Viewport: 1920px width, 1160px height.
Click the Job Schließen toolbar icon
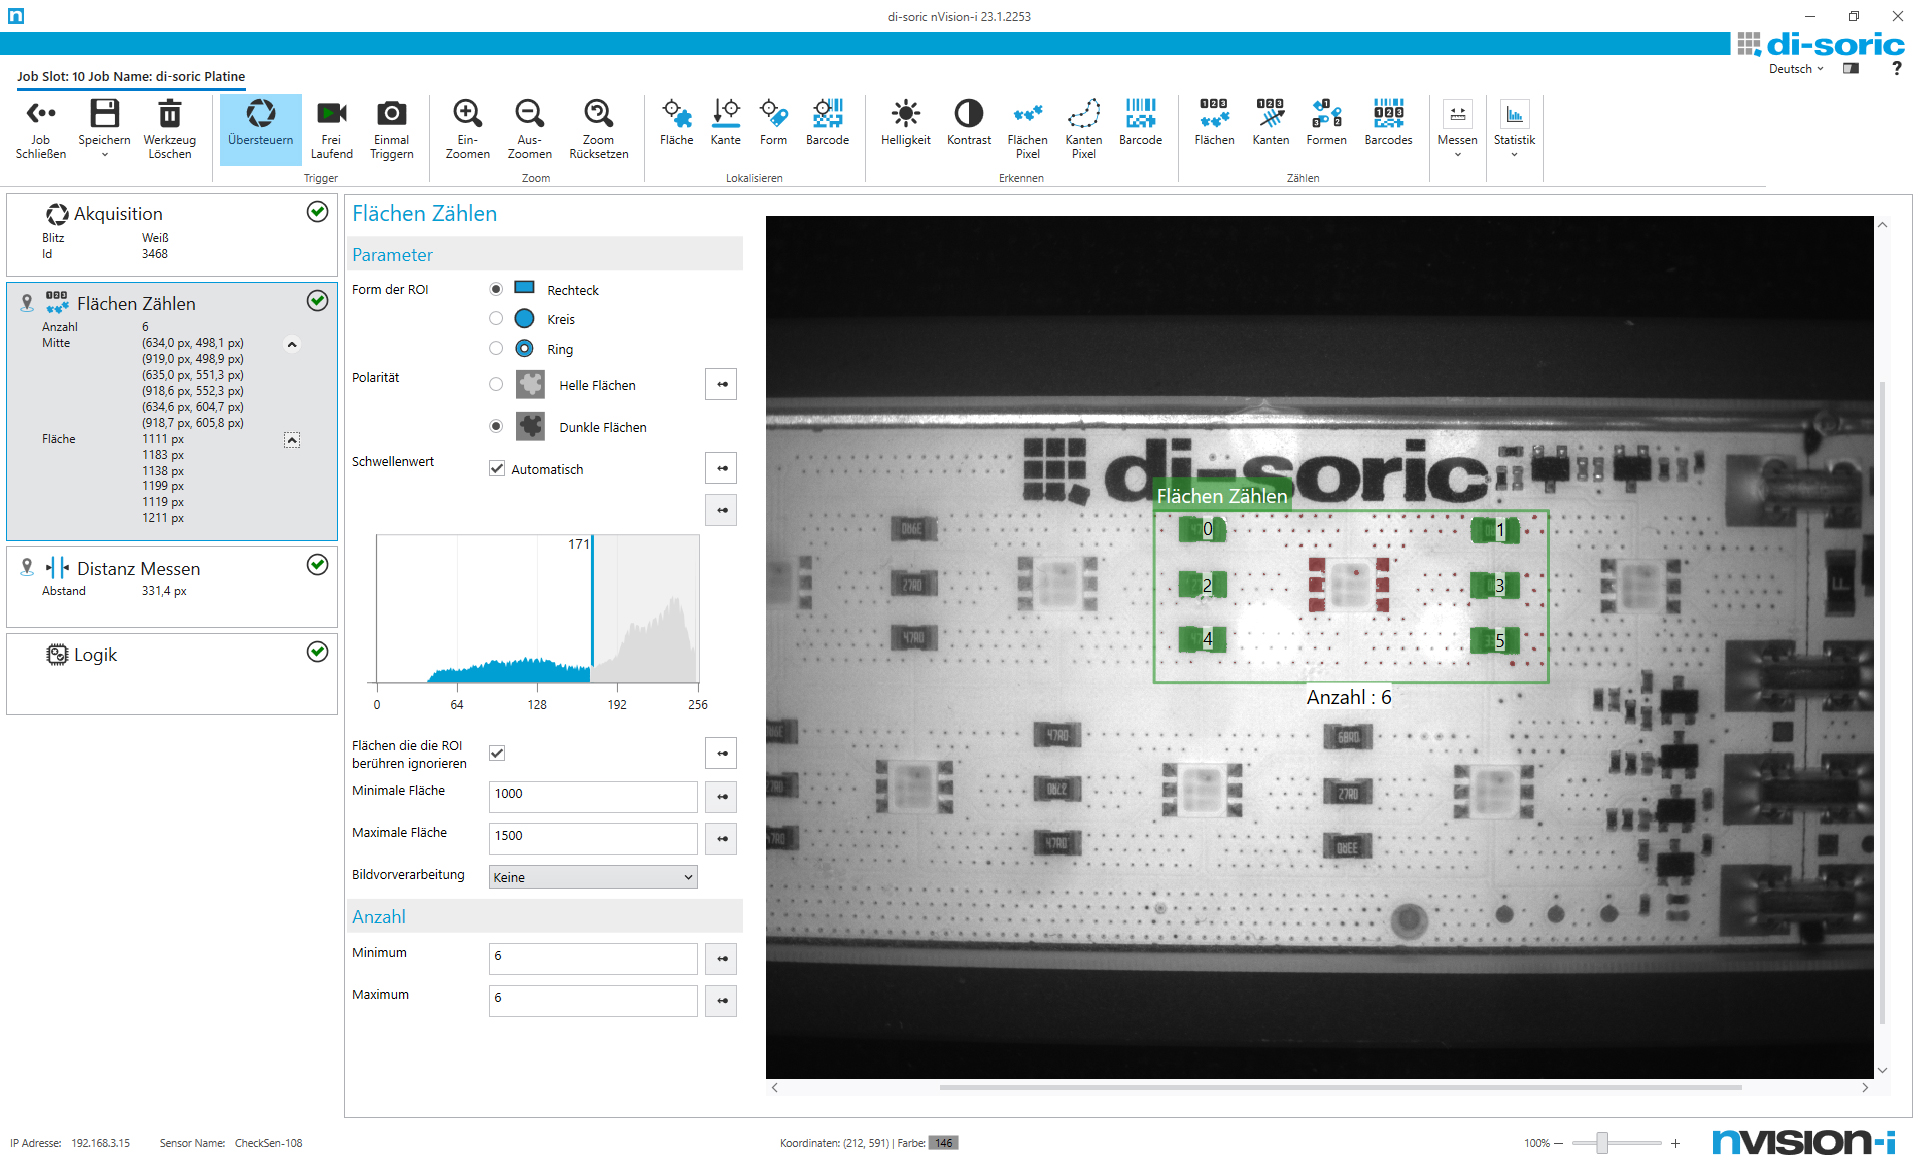pyautogui.click(x=41, y=129)
